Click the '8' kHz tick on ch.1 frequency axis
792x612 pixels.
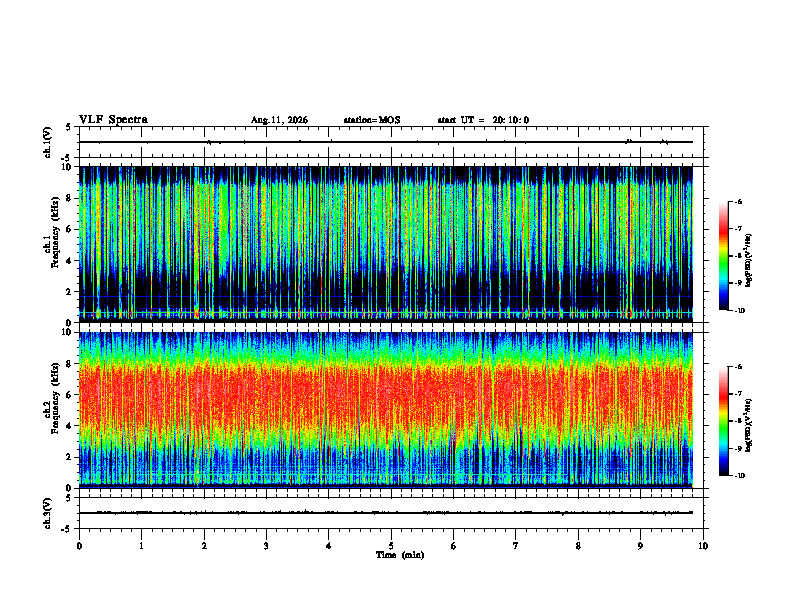click(x=71, y=198)
